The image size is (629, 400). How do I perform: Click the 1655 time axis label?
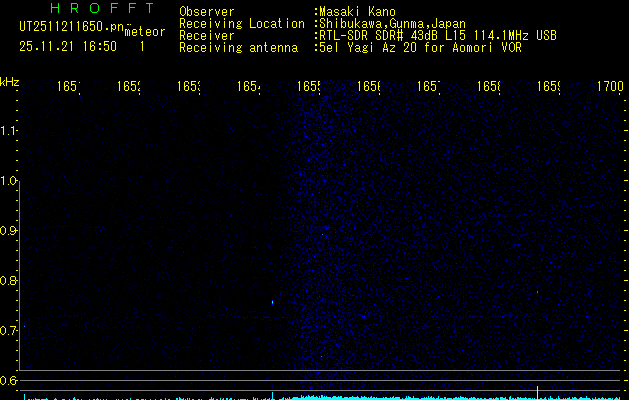point(309,86)
